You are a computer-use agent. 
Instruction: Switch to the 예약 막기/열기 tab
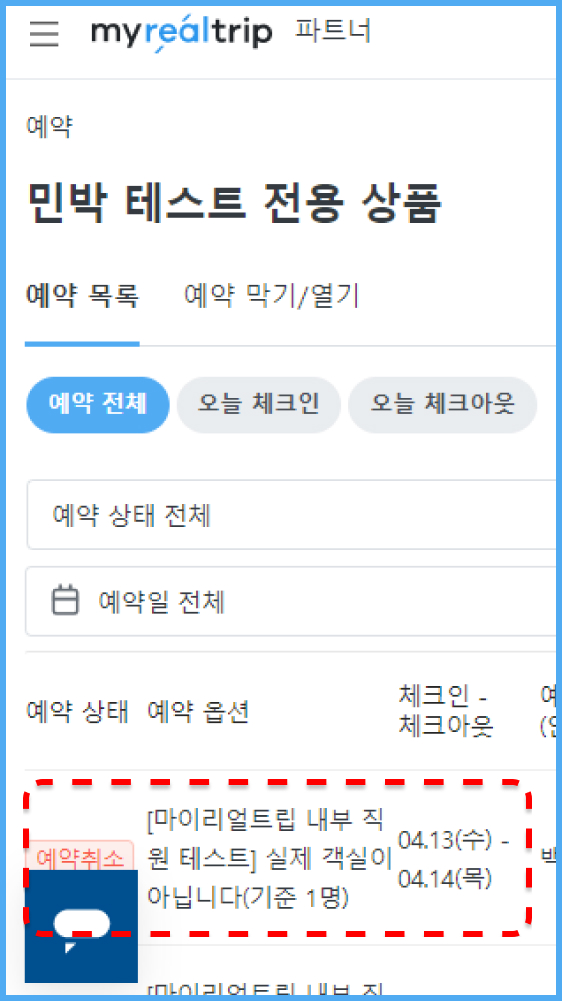click(x=271, y=296)
